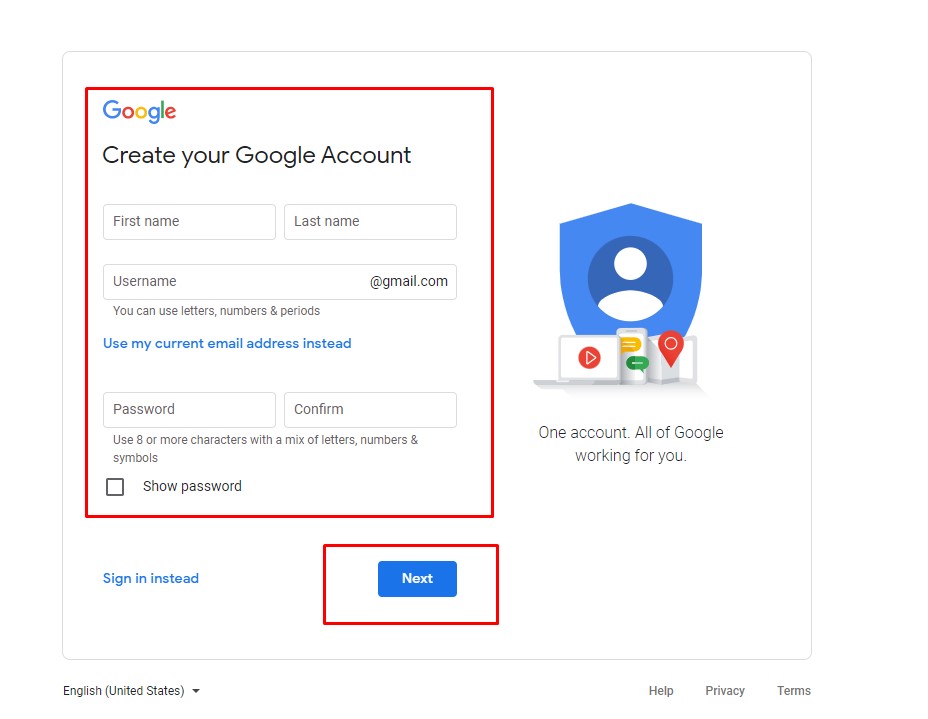Click the '@gmail.com' suffix text
Image resolution: width=928 pixels, height=719 pixels.
tap(409, 282)
